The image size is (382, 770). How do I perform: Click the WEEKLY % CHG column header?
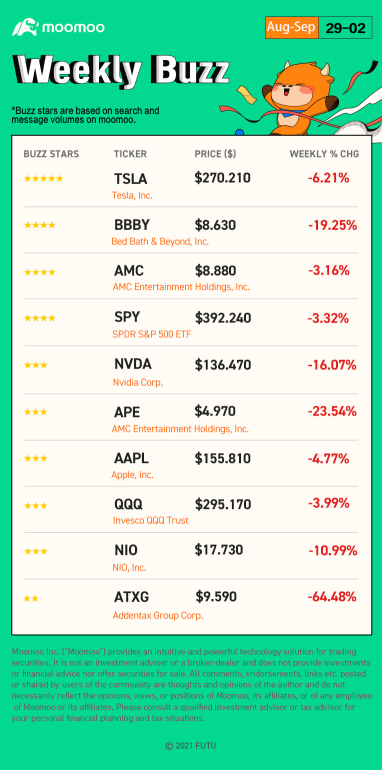click(324, 154)
